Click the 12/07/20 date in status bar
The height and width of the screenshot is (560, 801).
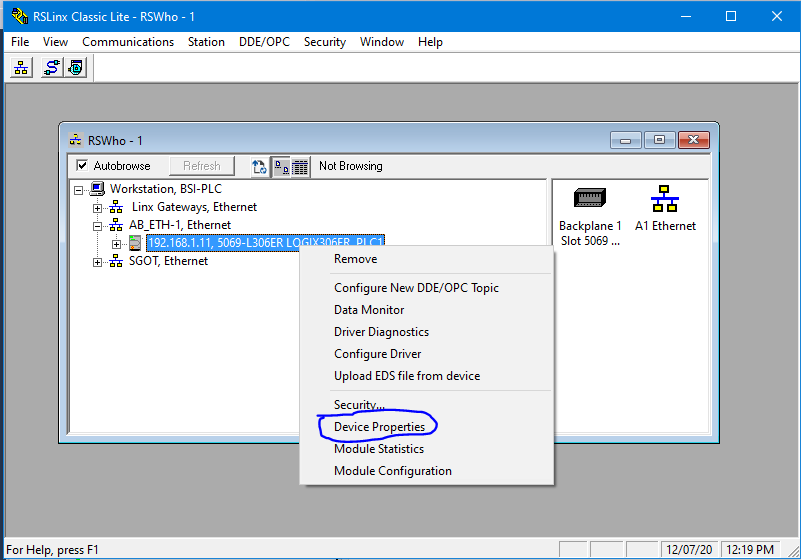click(x=689, y=550)
